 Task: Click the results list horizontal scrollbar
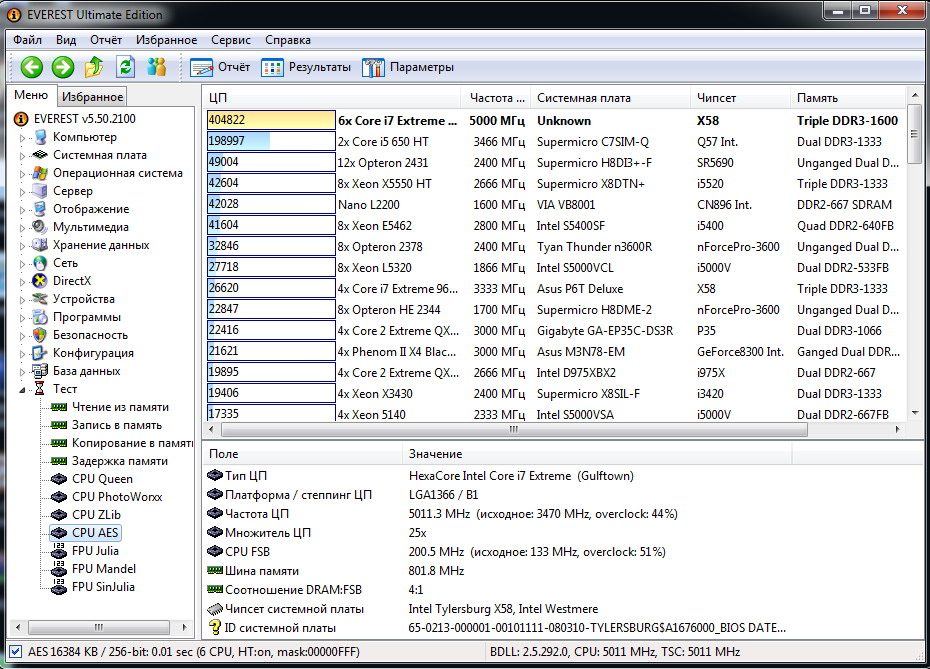[x=514, y=429]
